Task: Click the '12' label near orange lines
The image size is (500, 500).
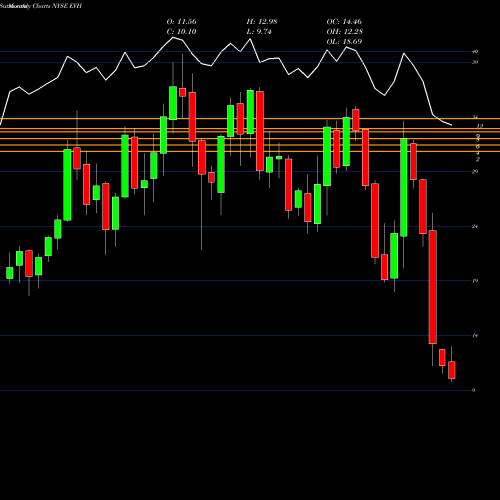Action: point(480,126)
